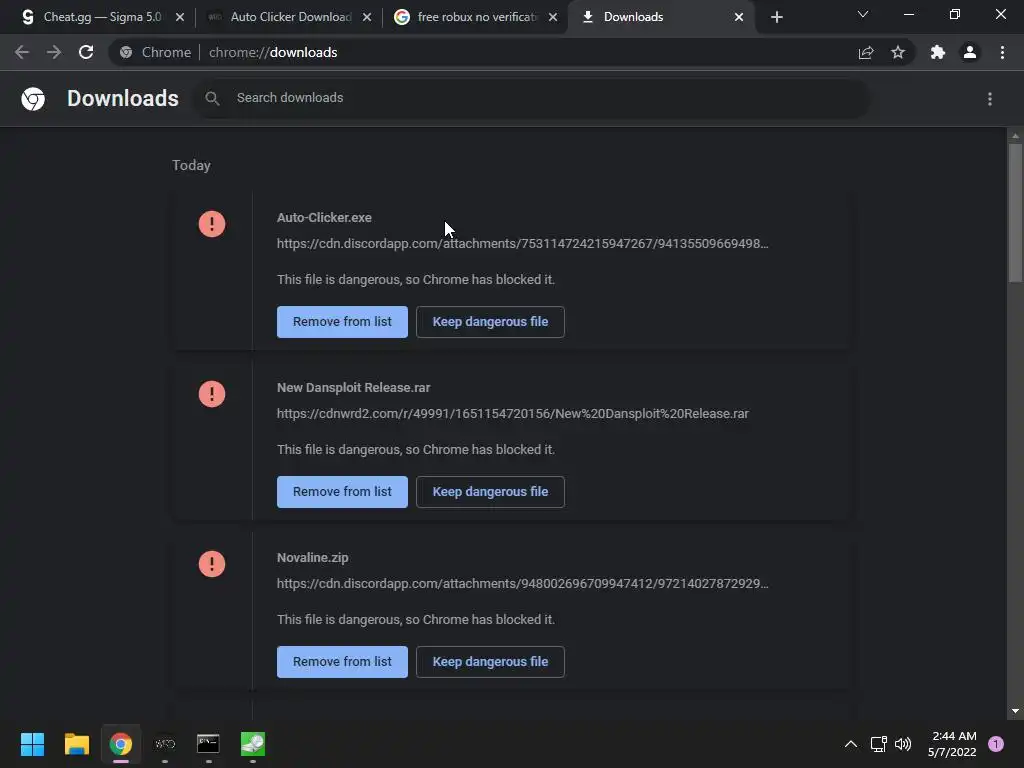Click the warning icon for Novaline.zip
Screen dimensions: 1024x768
point(212,564)
